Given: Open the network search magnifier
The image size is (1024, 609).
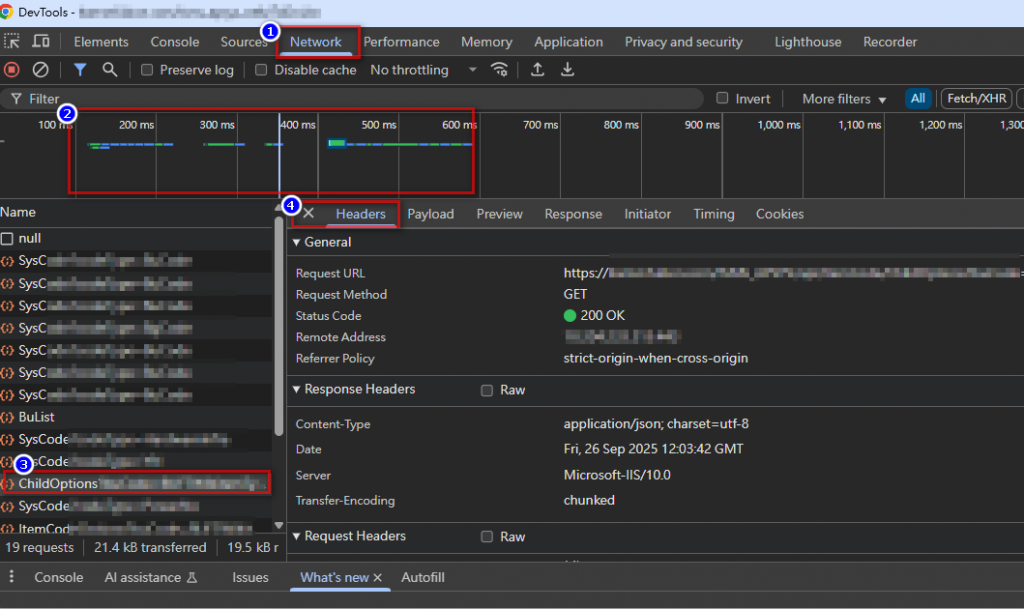Looking at the screenshot, I should pos(110,70).
